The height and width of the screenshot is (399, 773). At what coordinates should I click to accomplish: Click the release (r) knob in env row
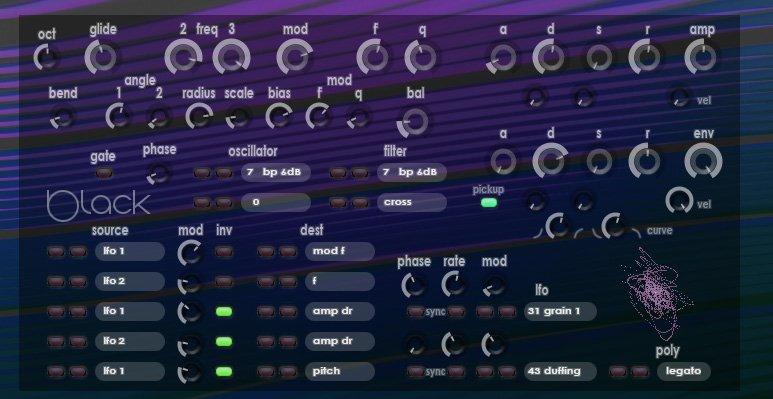[646, 161]
